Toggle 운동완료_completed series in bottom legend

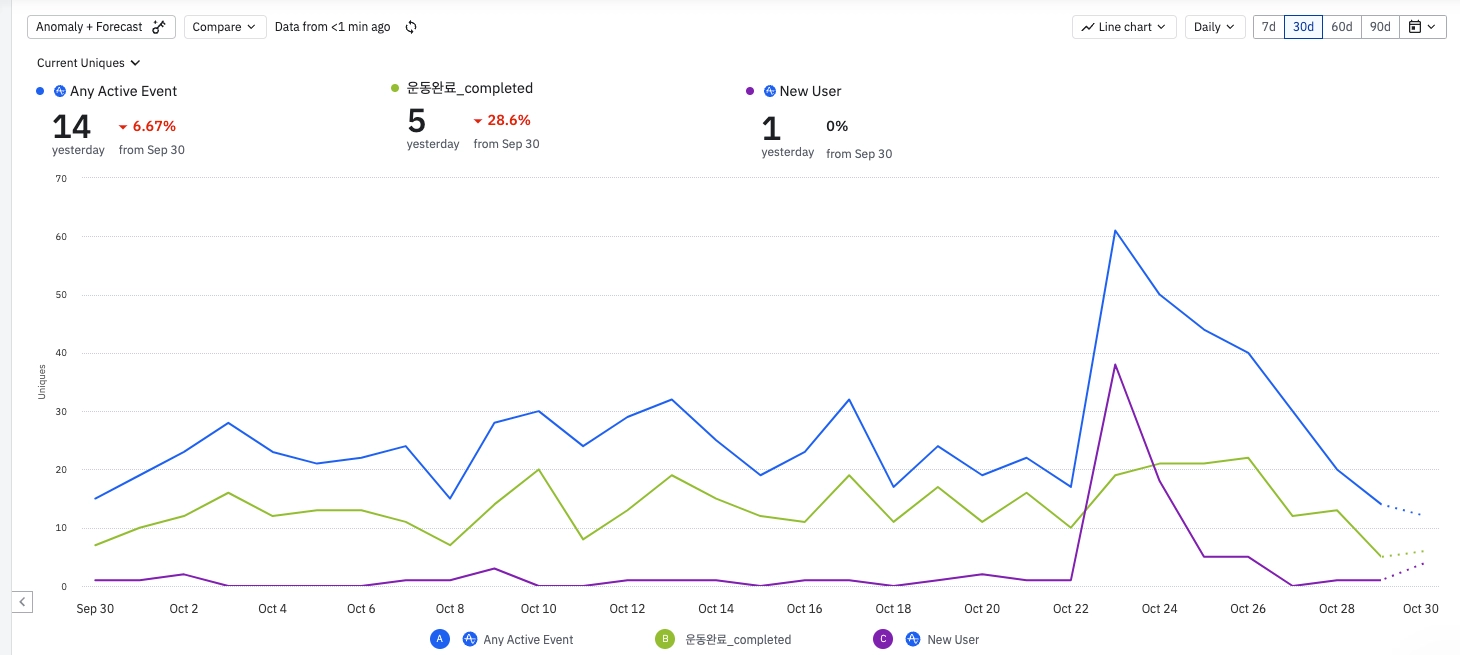coord(738,639)
